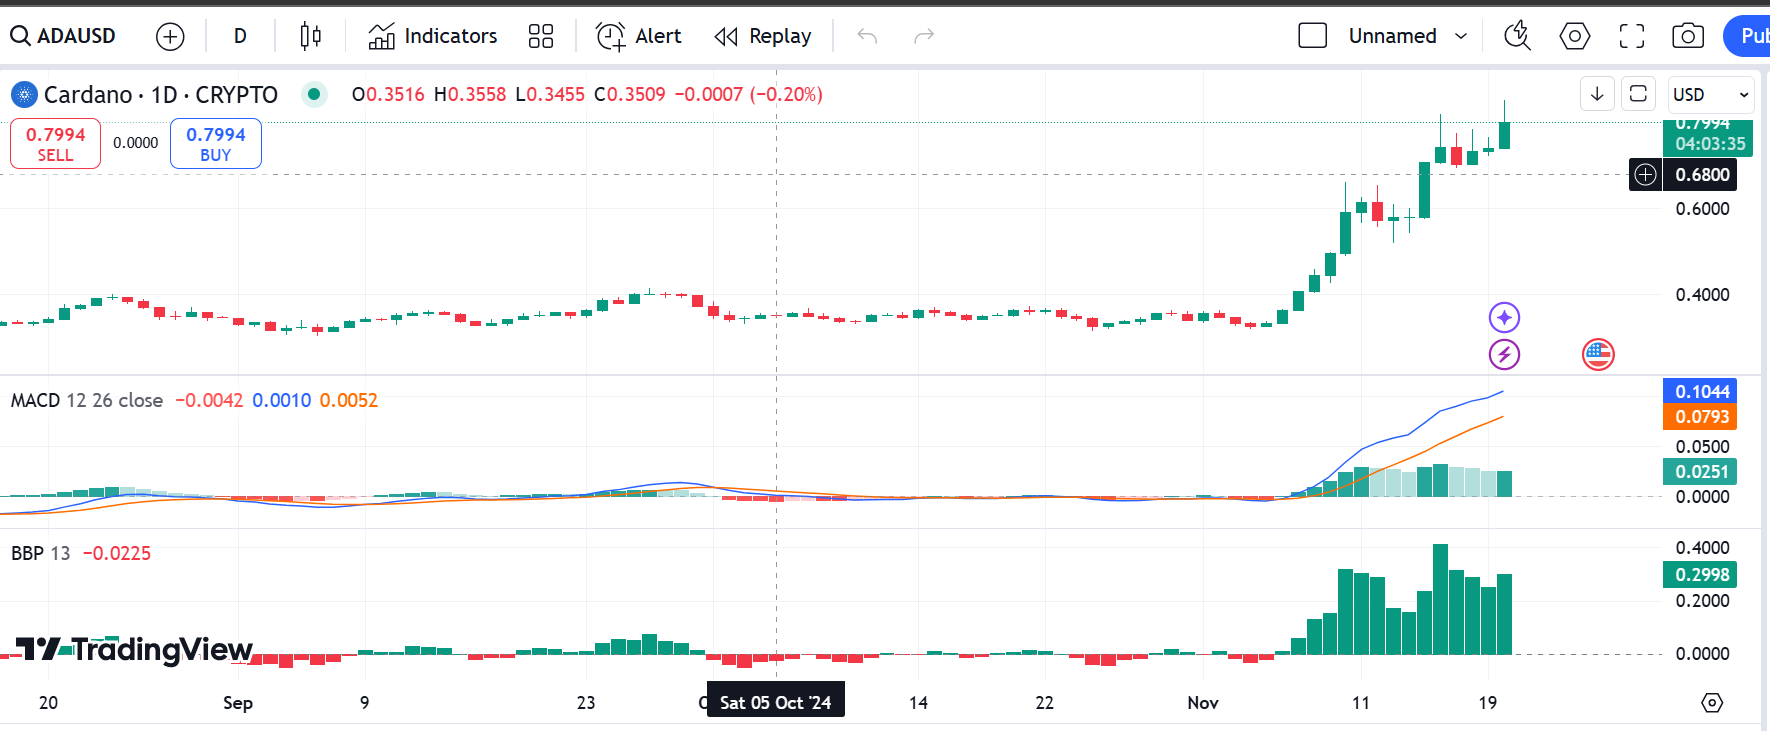Add symbol with the plus circle icon
Image resolution: width=1770 pixels, height=731 pixels.
click(x=170, y=37)
